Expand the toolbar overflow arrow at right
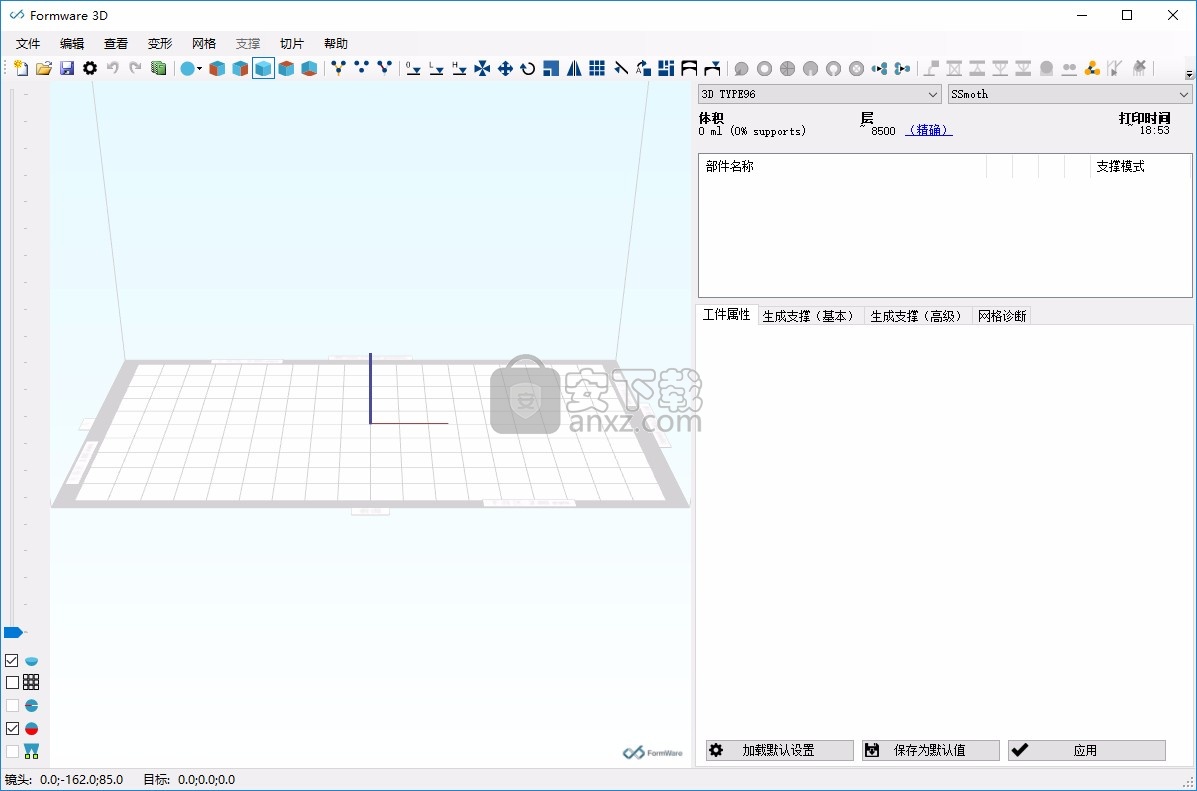Viewport: 1197px width, 791px height. pyautogui.click(x=1189, y=74)
